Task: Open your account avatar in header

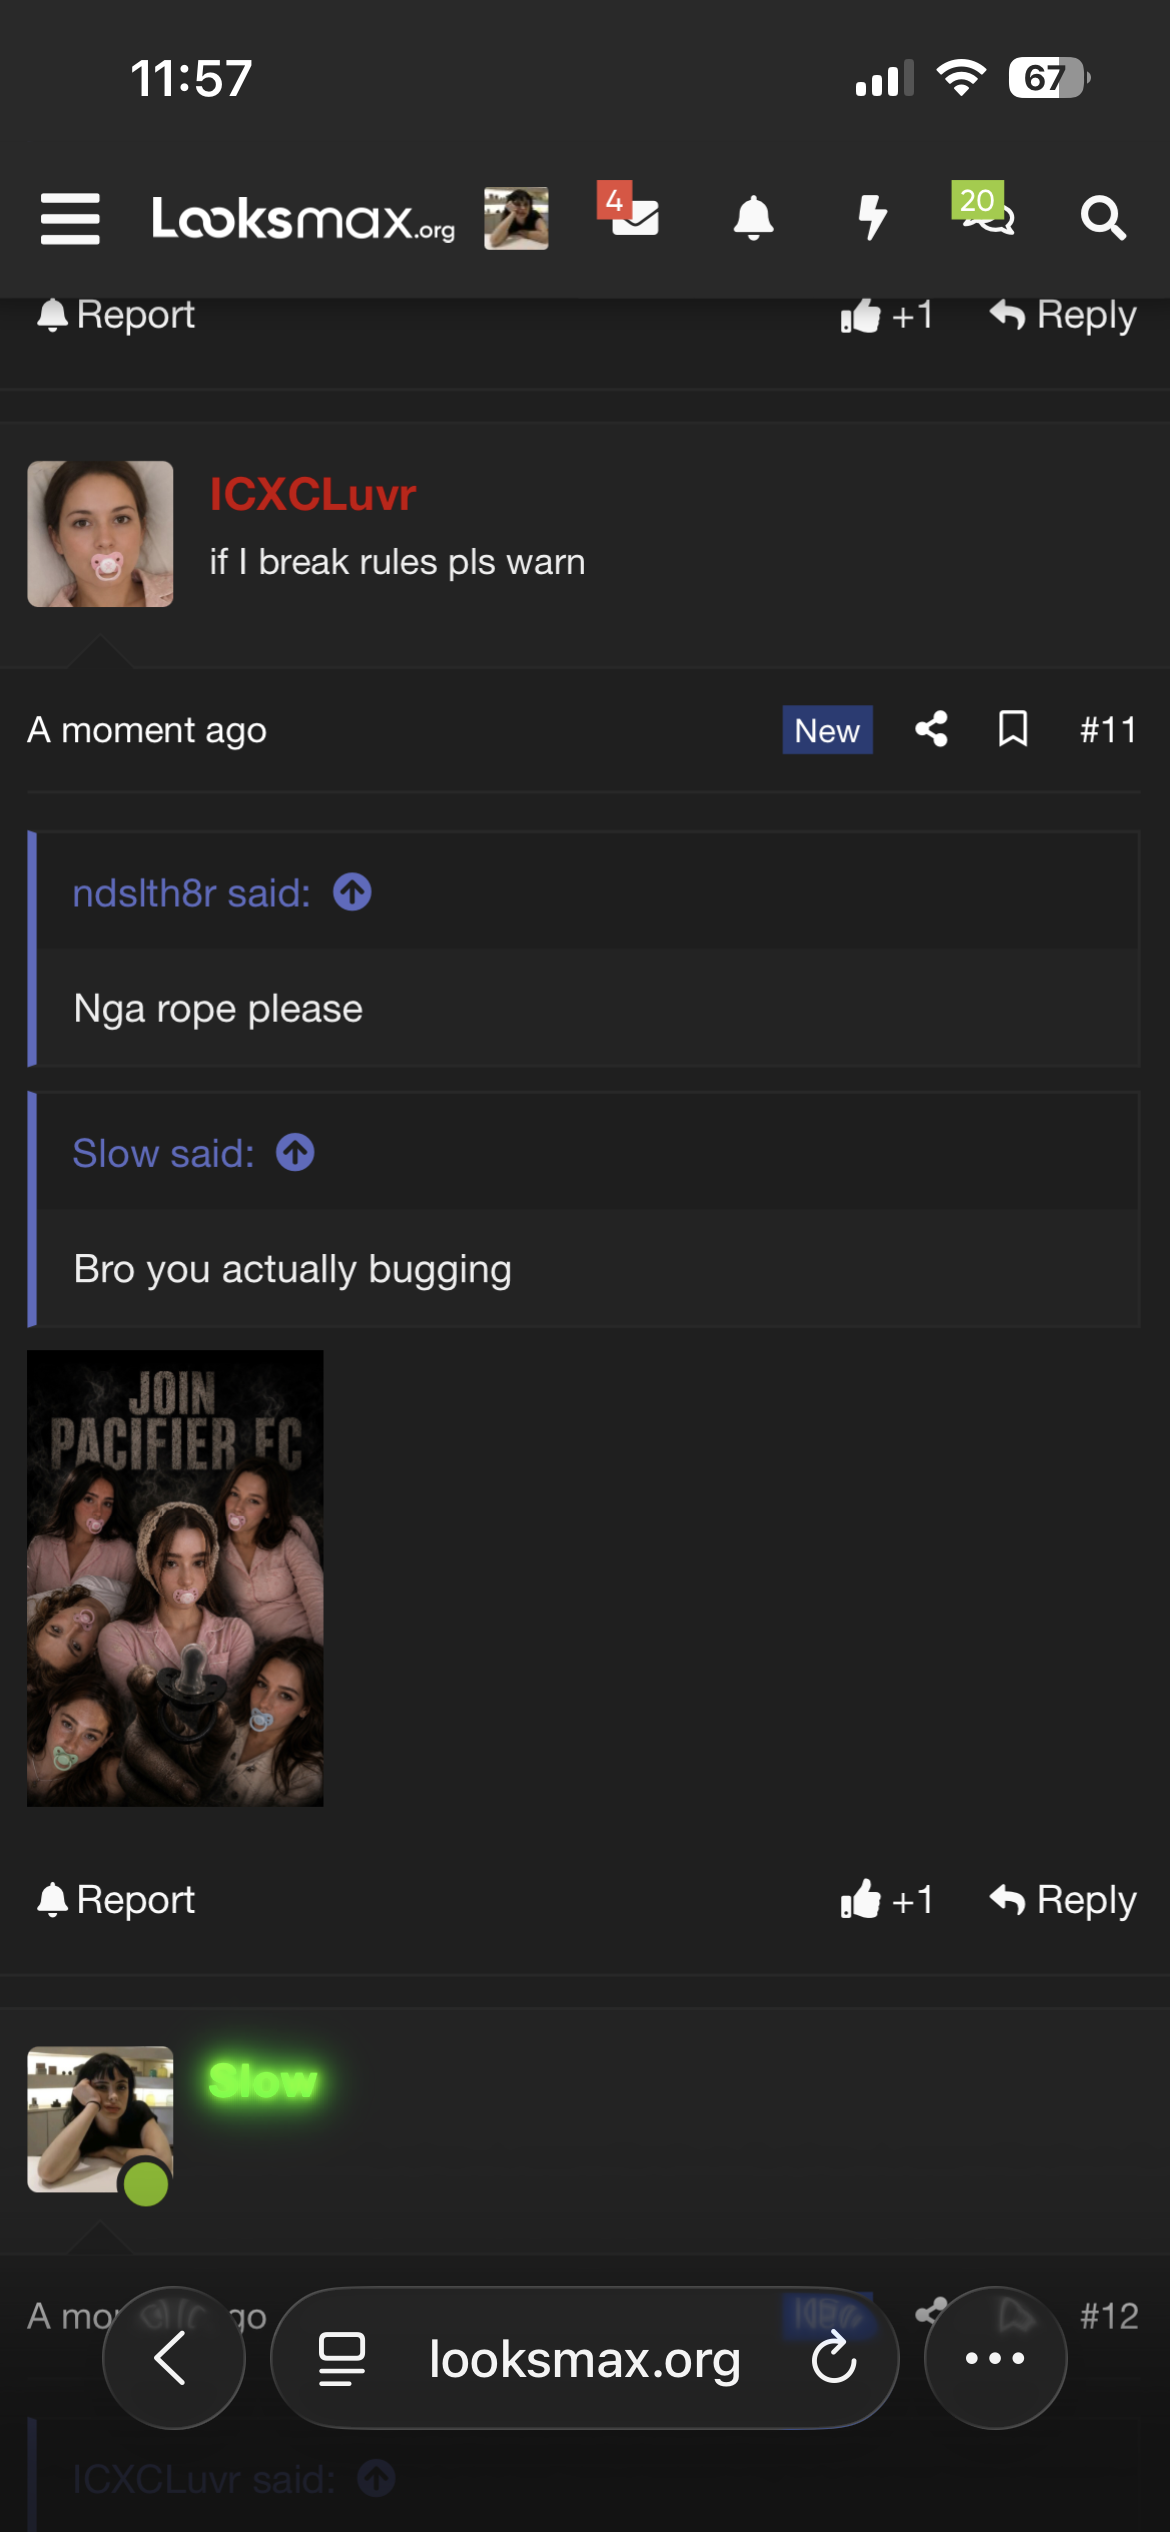Action: click(516, 218)
